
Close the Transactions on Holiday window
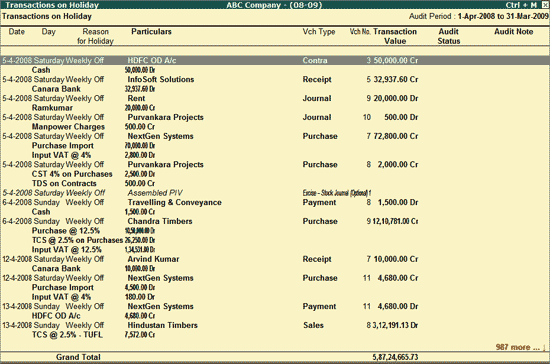[545, 5]
